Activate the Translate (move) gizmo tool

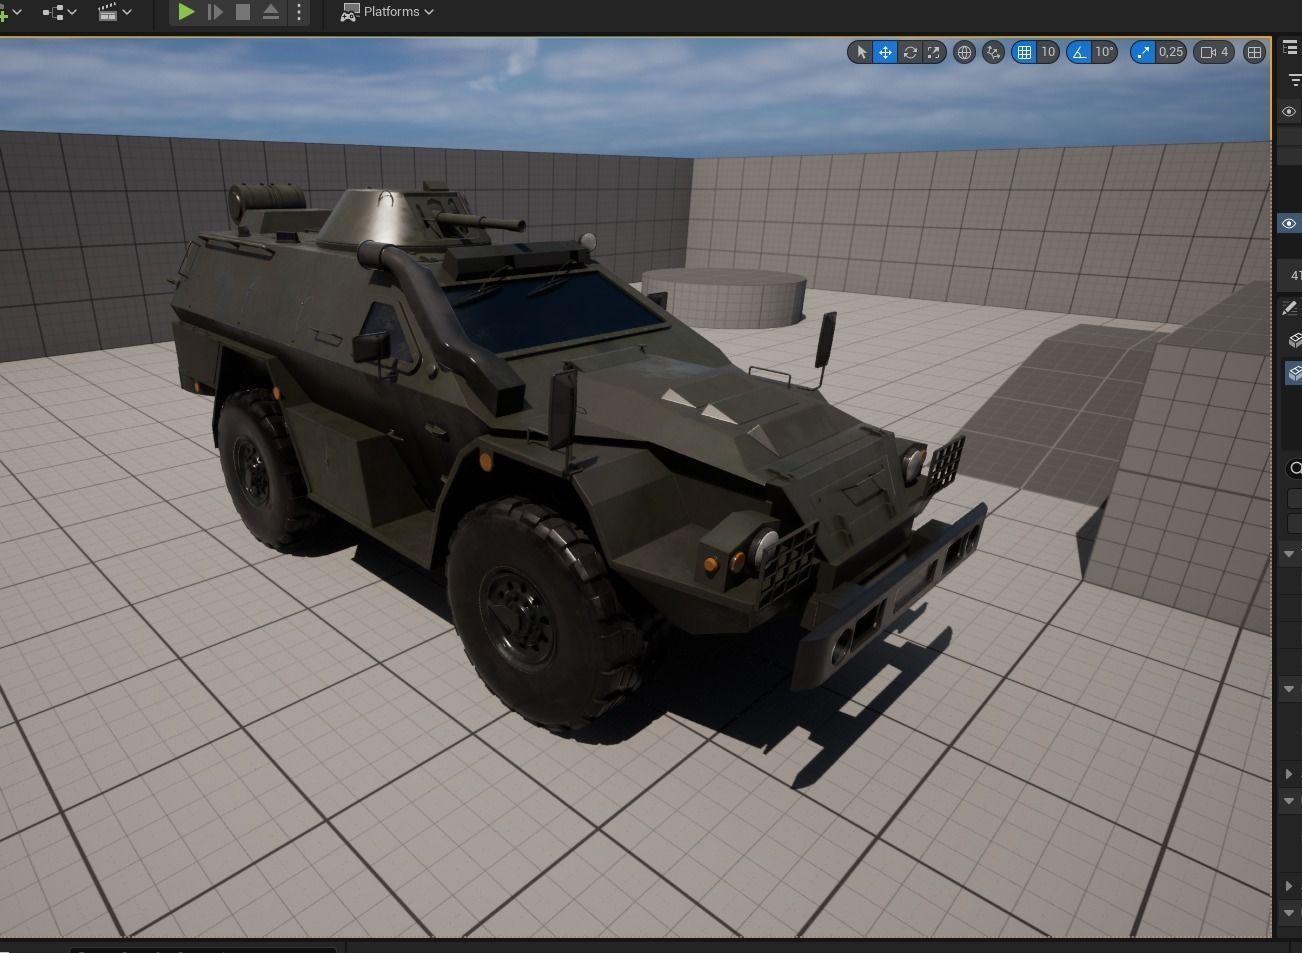pos(885,52)
